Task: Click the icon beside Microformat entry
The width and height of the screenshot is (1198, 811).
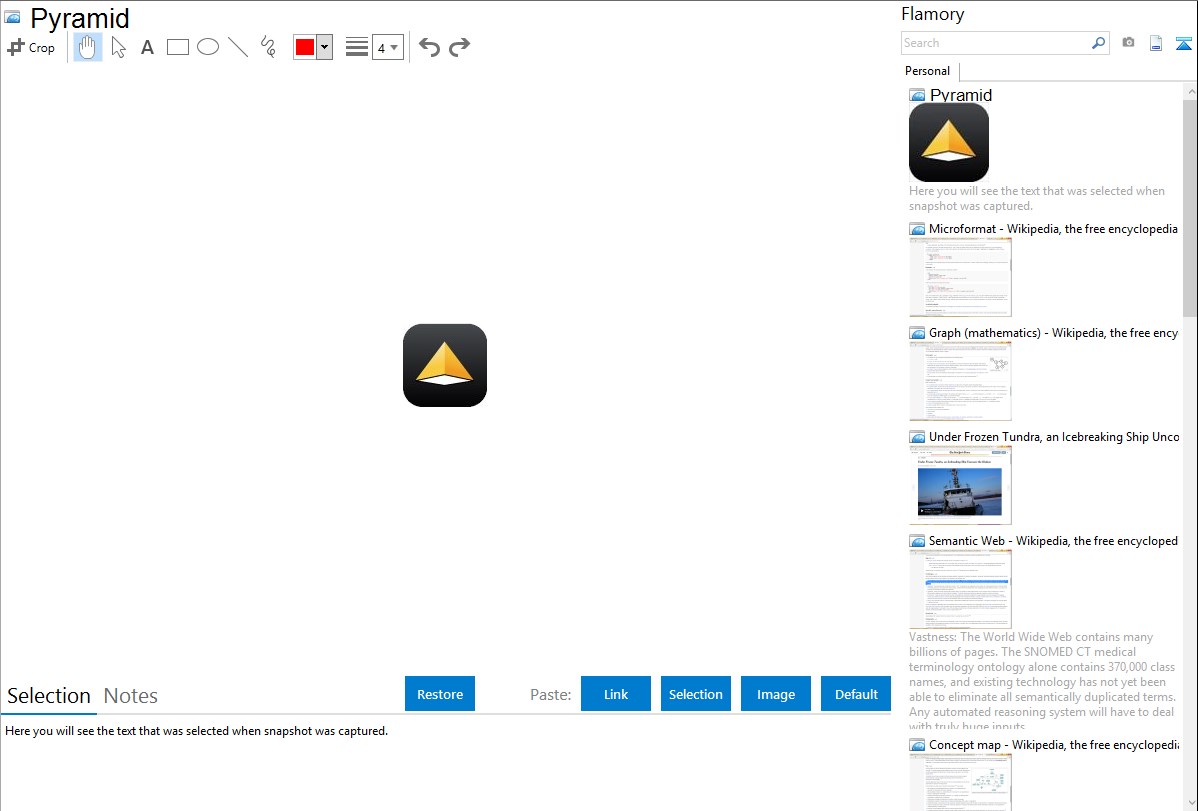Action: [x=918, y=229]
